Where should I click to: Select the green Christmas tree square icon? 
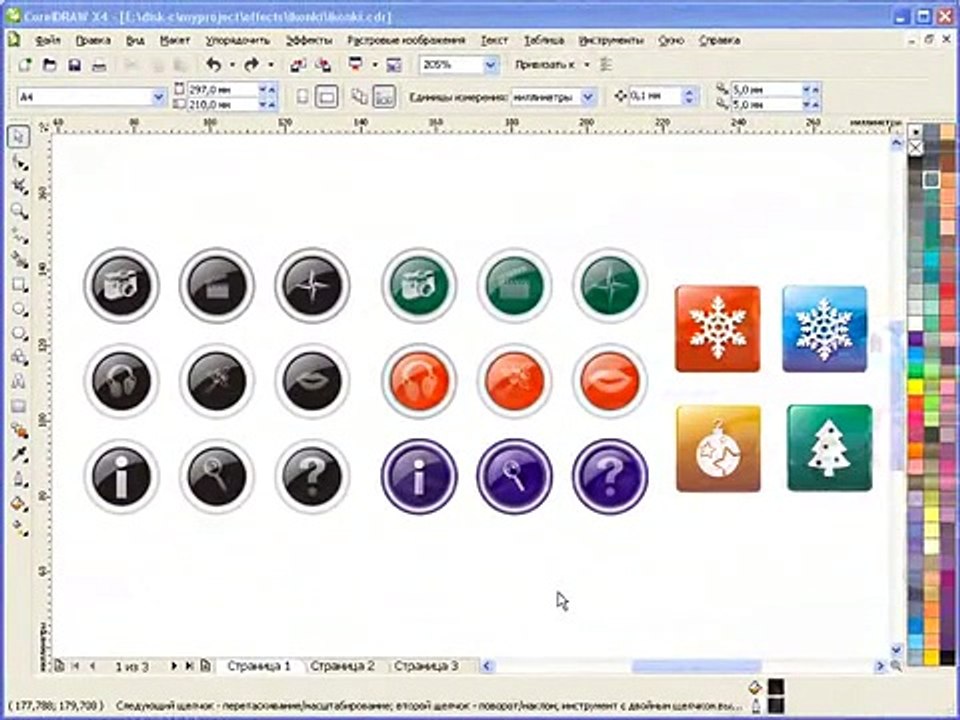tap(830, 448)
